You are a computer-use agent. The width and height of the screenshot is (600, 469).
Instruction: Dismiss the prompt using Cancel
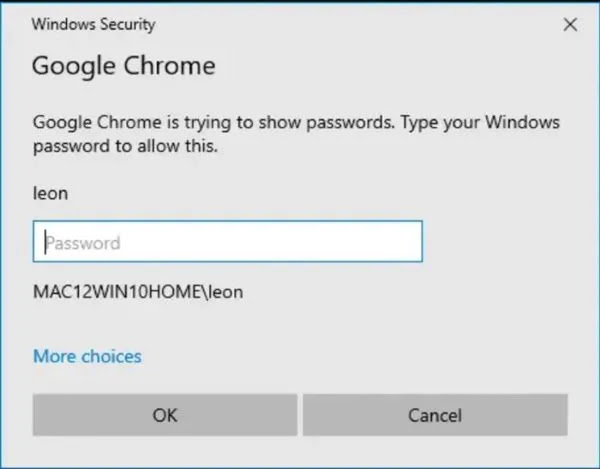tap(435, 415)
